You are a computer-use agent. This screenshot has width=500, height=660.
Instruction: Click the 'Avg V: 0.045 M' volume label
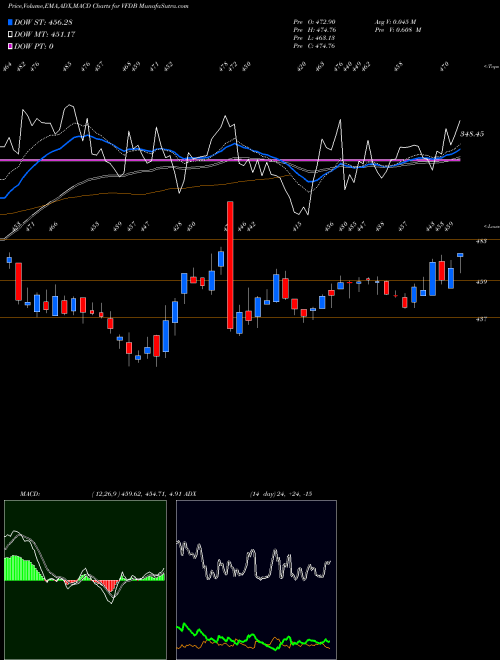pos(395,22)
